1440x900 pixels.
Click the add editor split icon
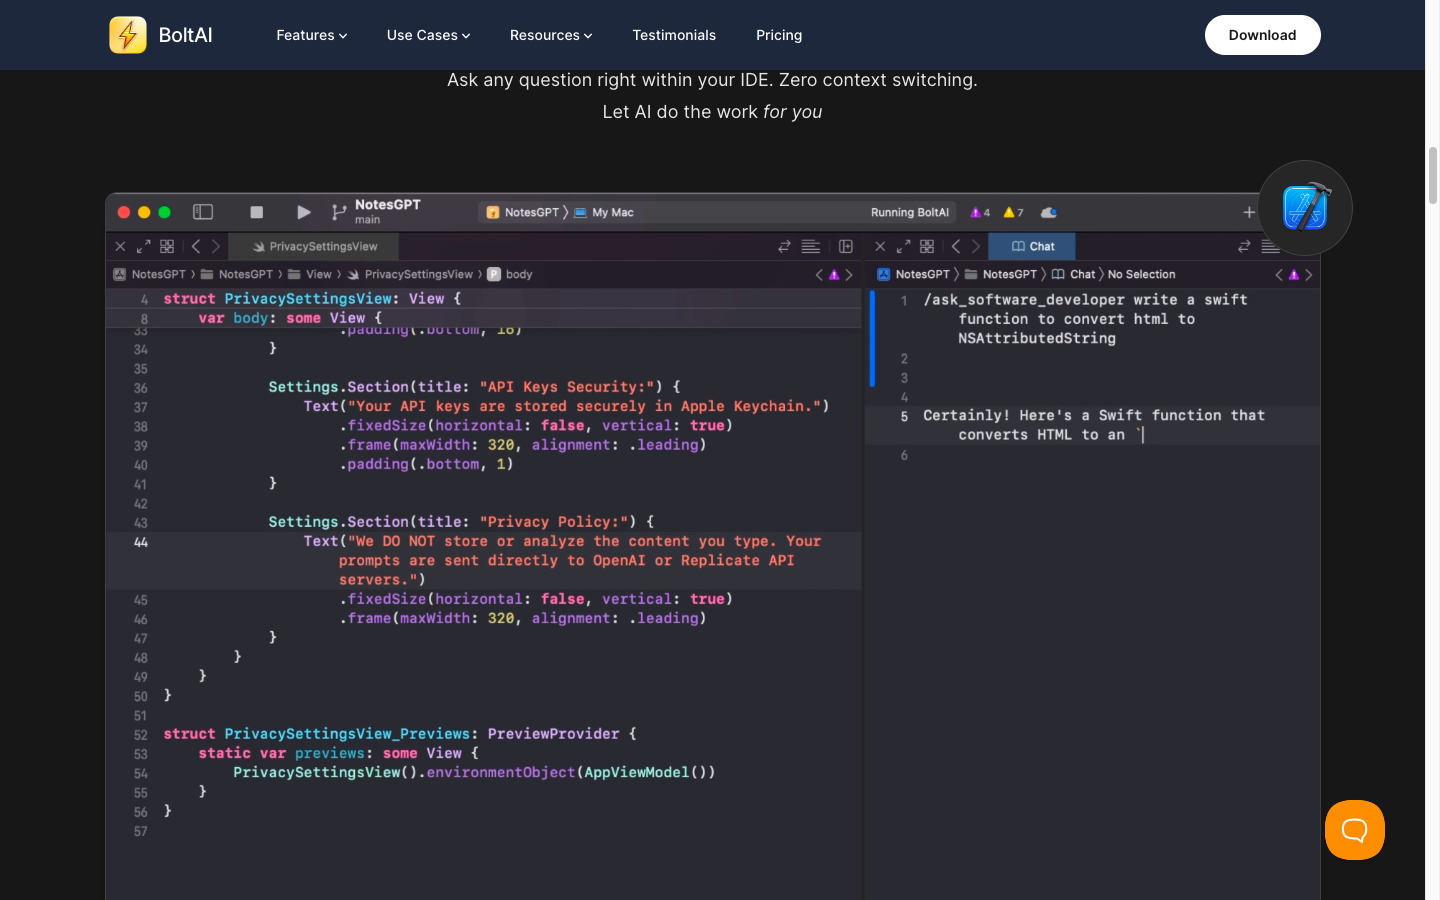[x=846, y=246]
